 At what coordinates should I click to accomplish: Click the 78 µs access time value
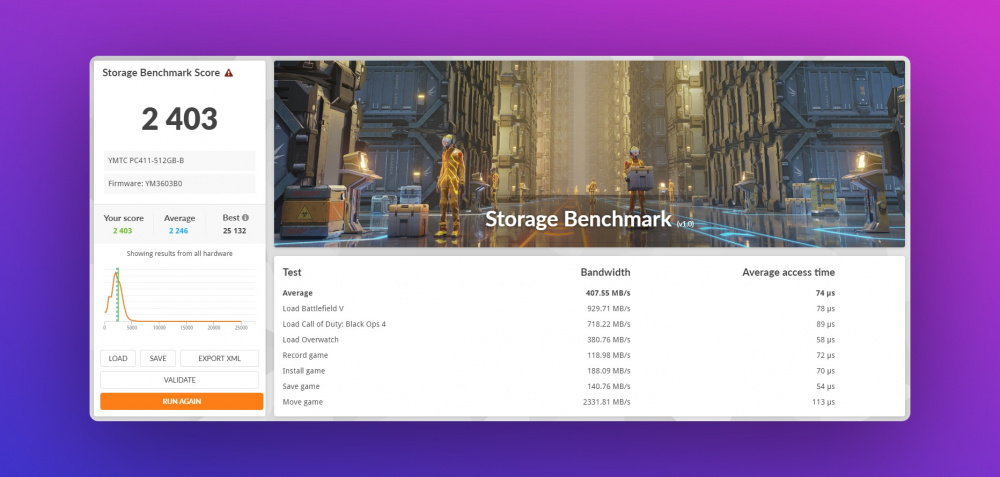(827, 309)
